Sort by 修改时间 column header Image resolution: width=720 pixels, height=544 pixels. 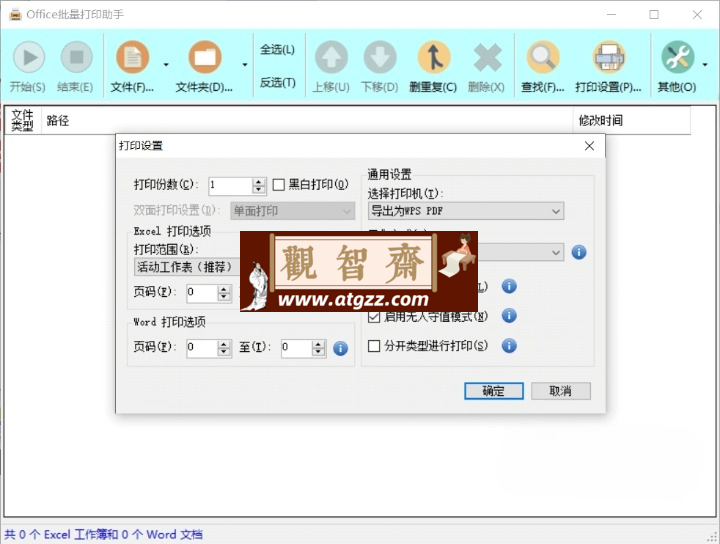click(x=631, y=121)
